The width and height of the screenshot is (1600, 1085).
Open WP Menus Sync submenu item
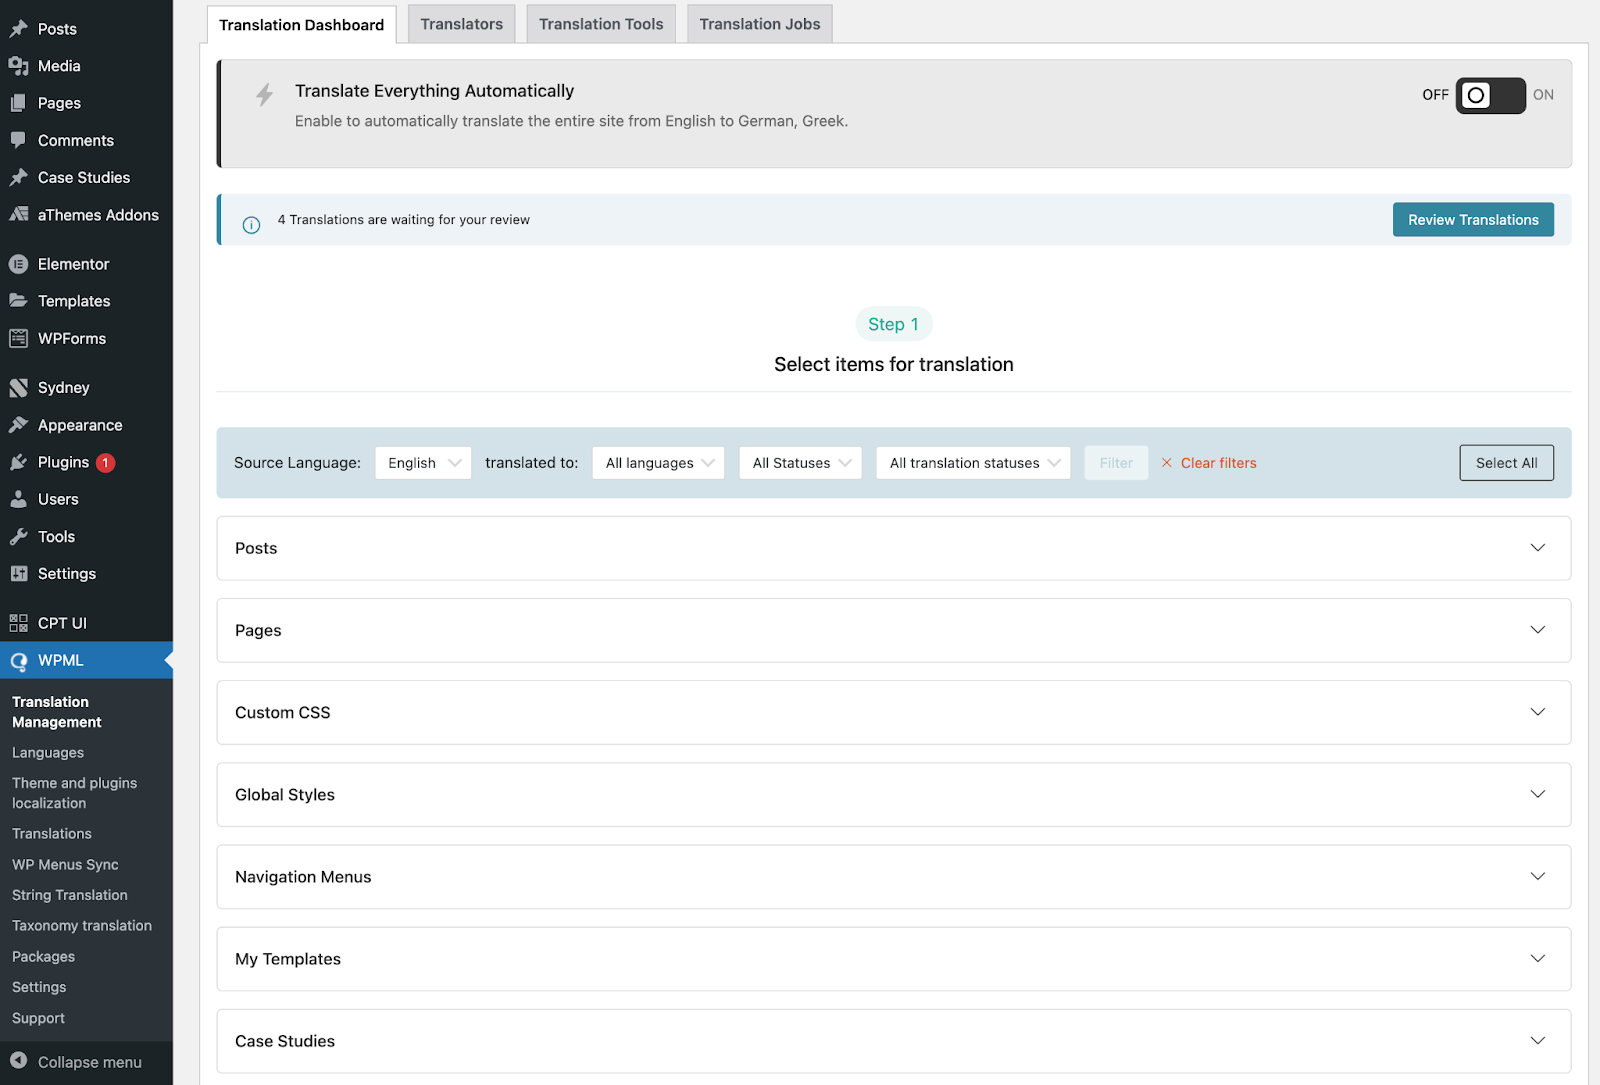65,864
